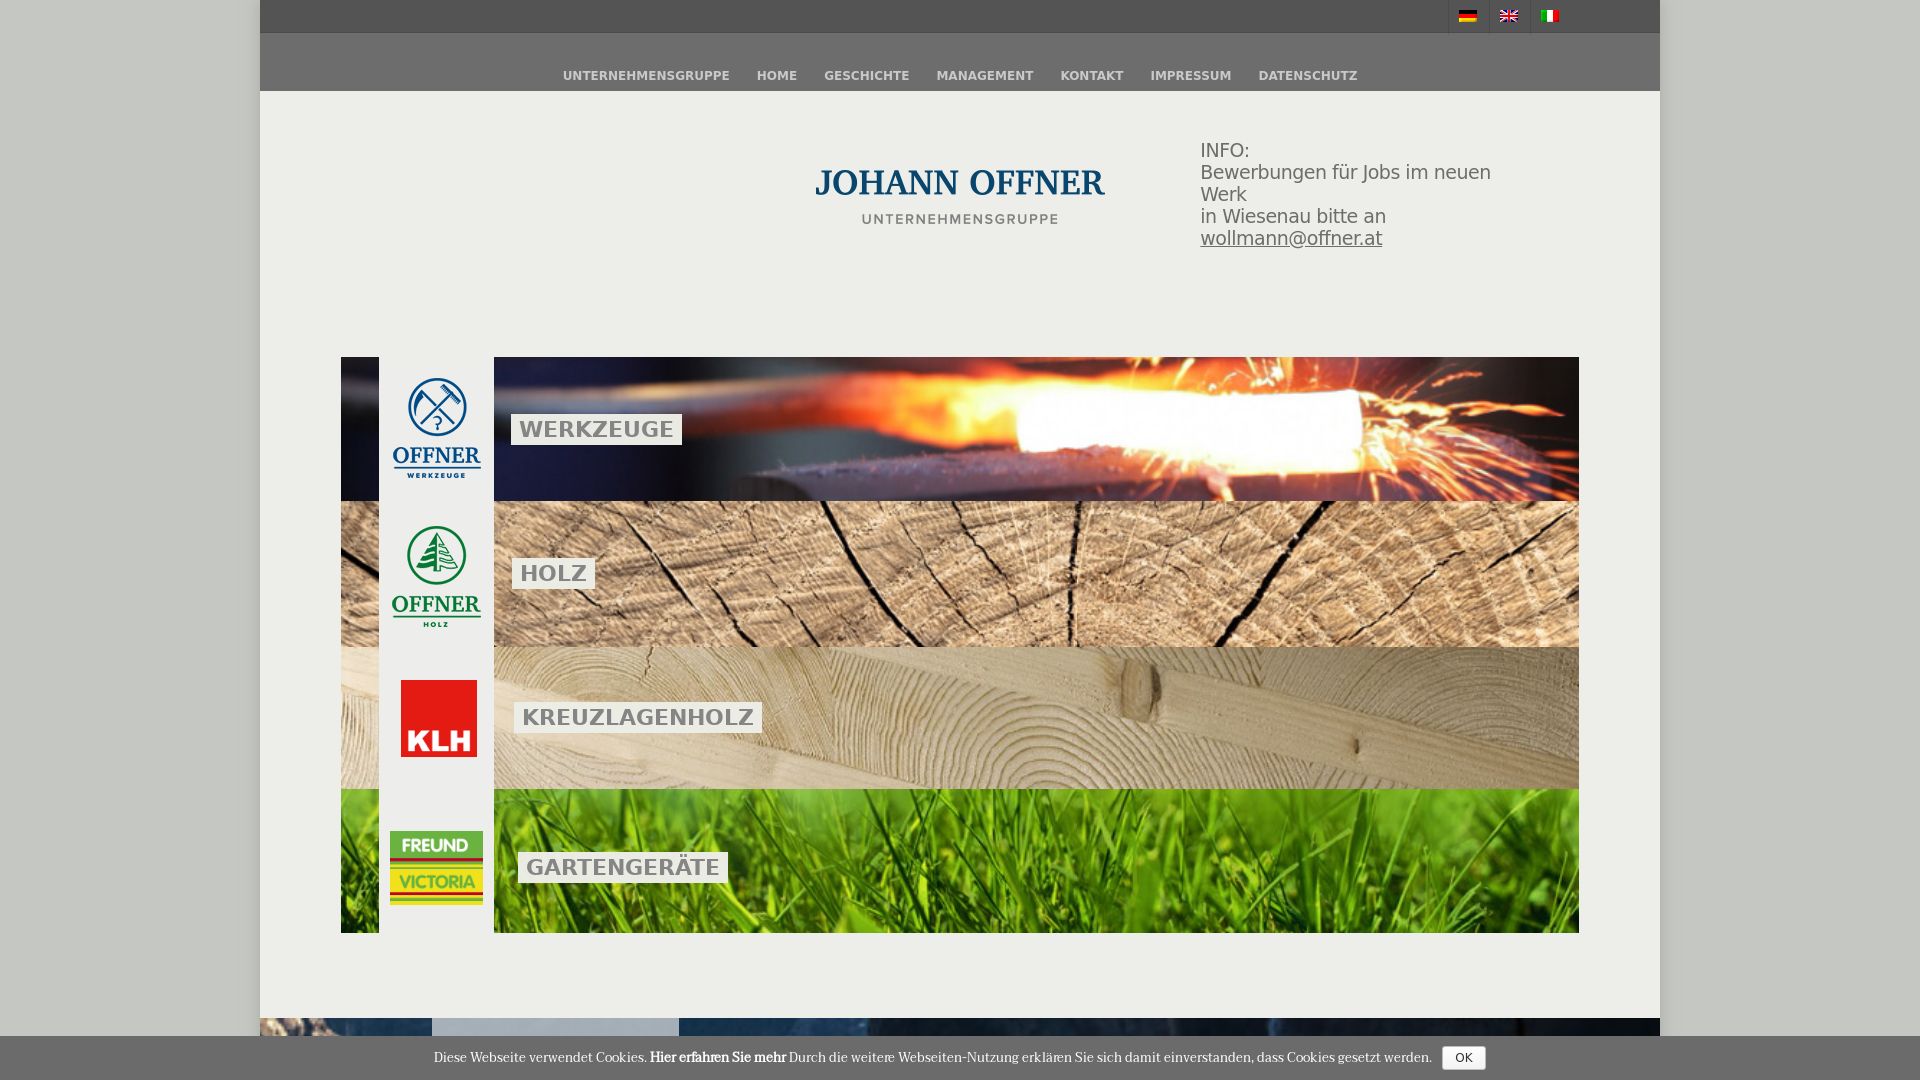The width and height of the screenshot is (1920, 1080).
Task: Open the Werkzeuge division label
Action: pos(596,429)
